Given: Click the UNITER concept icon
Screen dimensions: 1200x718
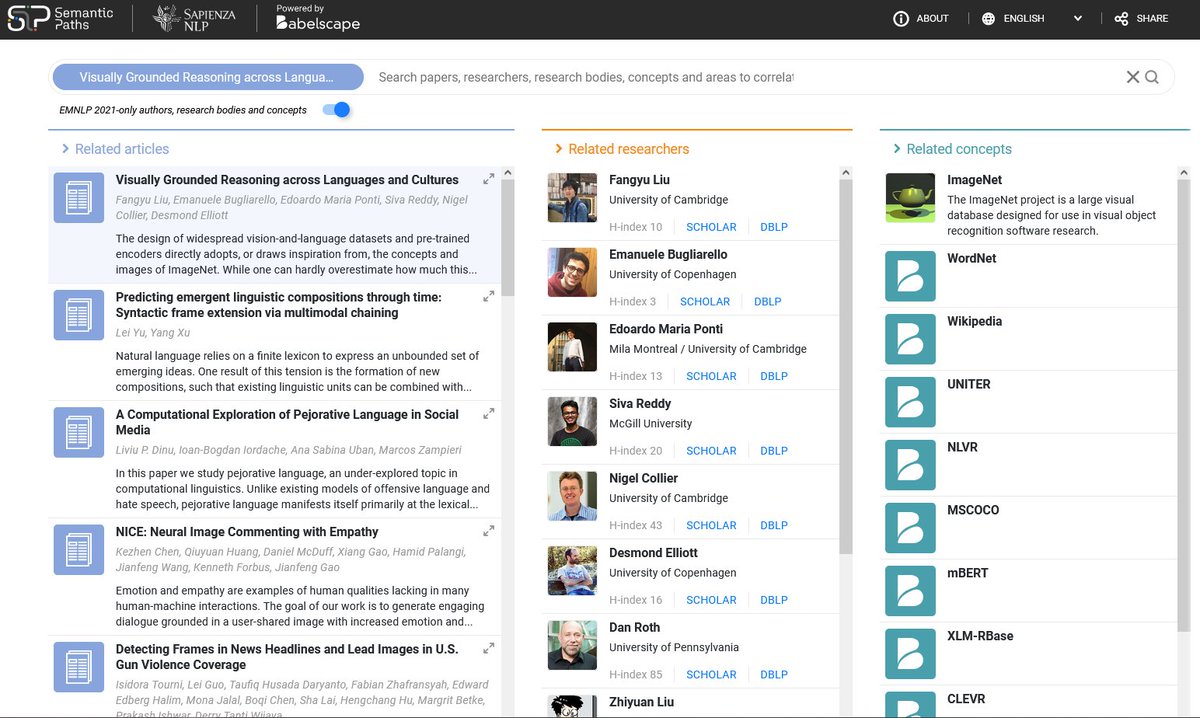Looking at the screenshot, I should (x=910, y=402).
